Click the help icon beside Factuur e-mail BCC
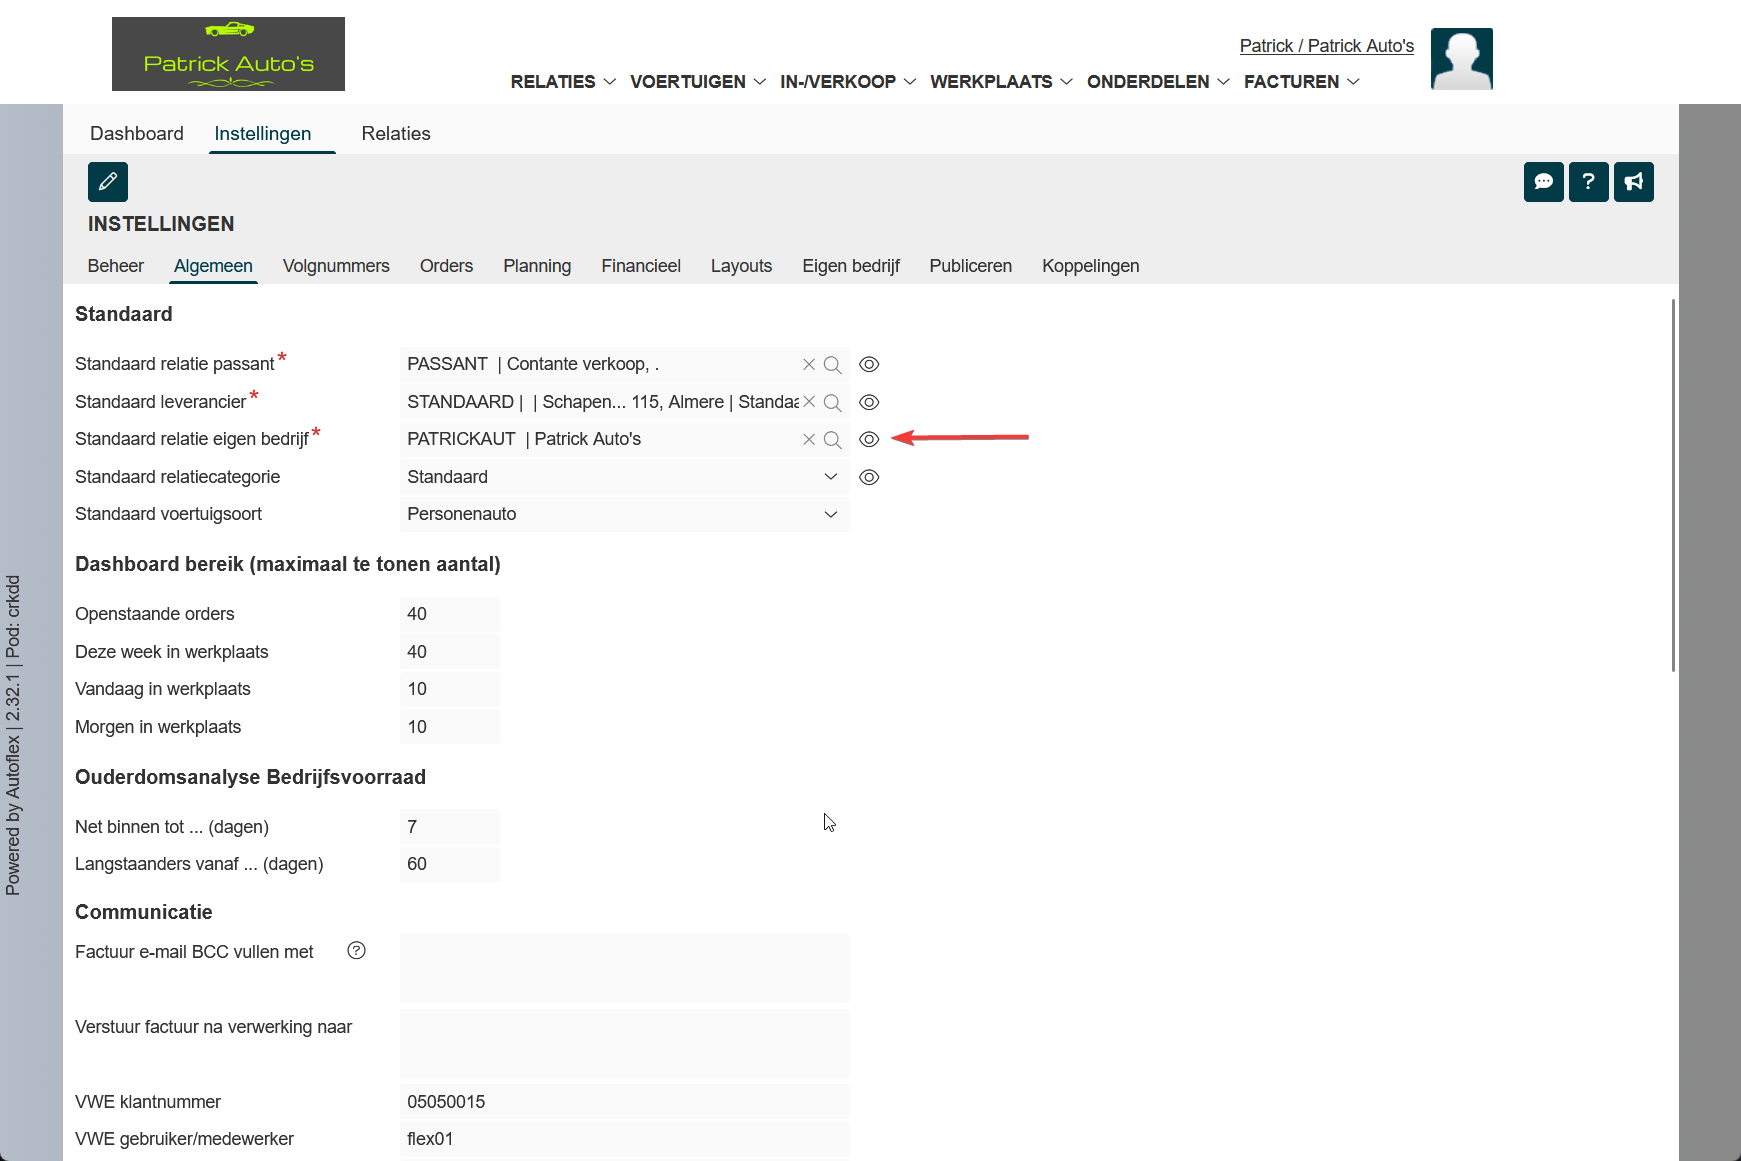This screenshot has width=1741, height=1161. (356, 951)
